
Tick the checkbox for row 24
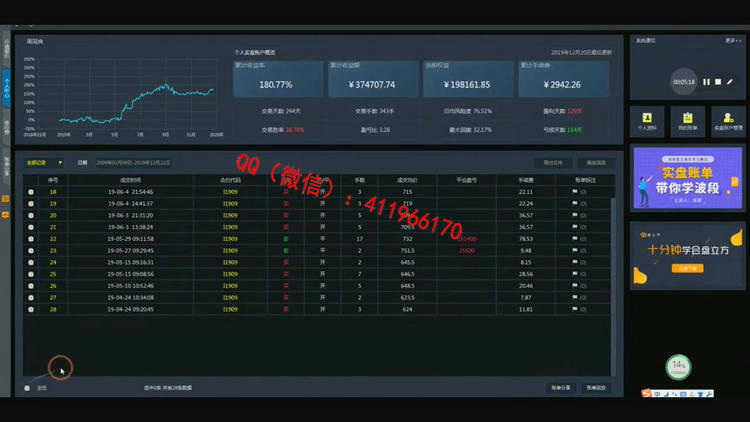(31, 262)
